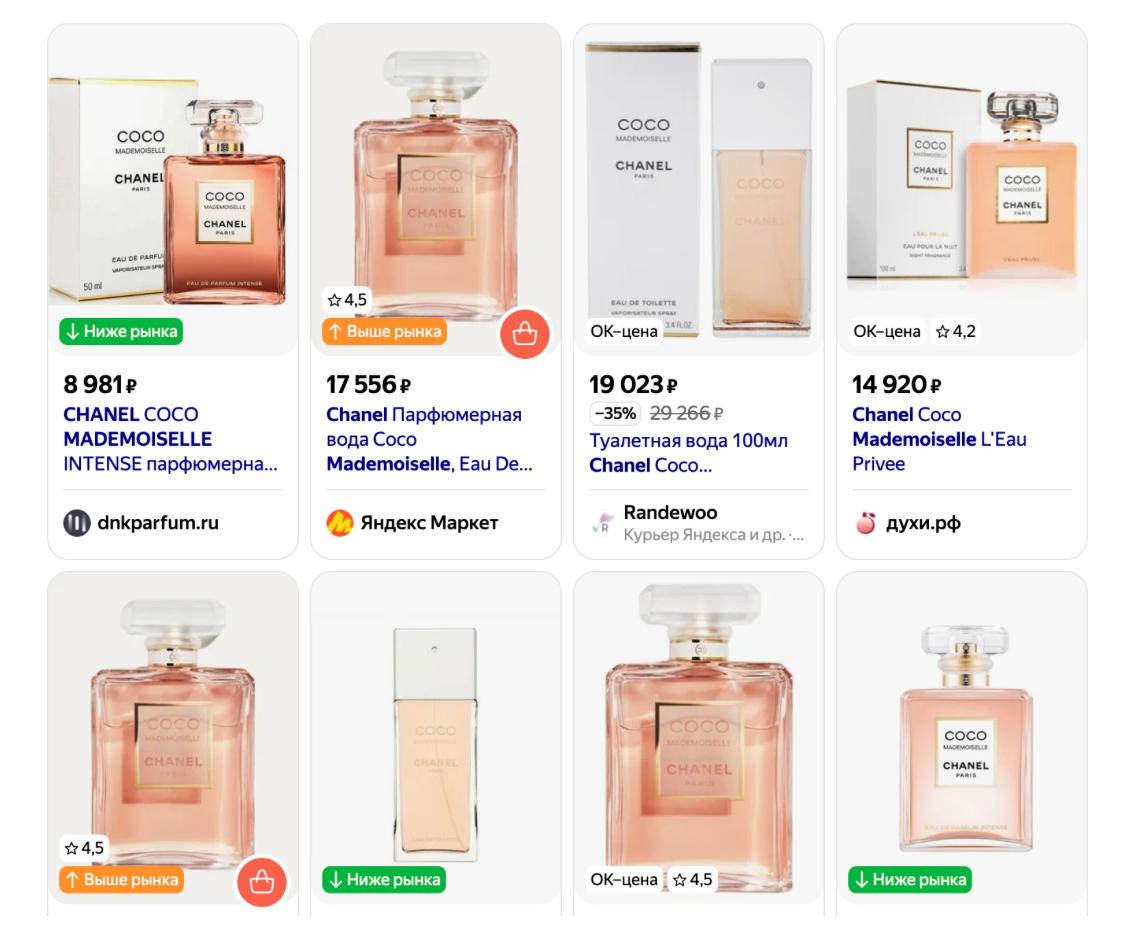1130x936 pixels.
Task: Open the Eau de Toilette boxed thumbnail
Action: pos(698,180)
